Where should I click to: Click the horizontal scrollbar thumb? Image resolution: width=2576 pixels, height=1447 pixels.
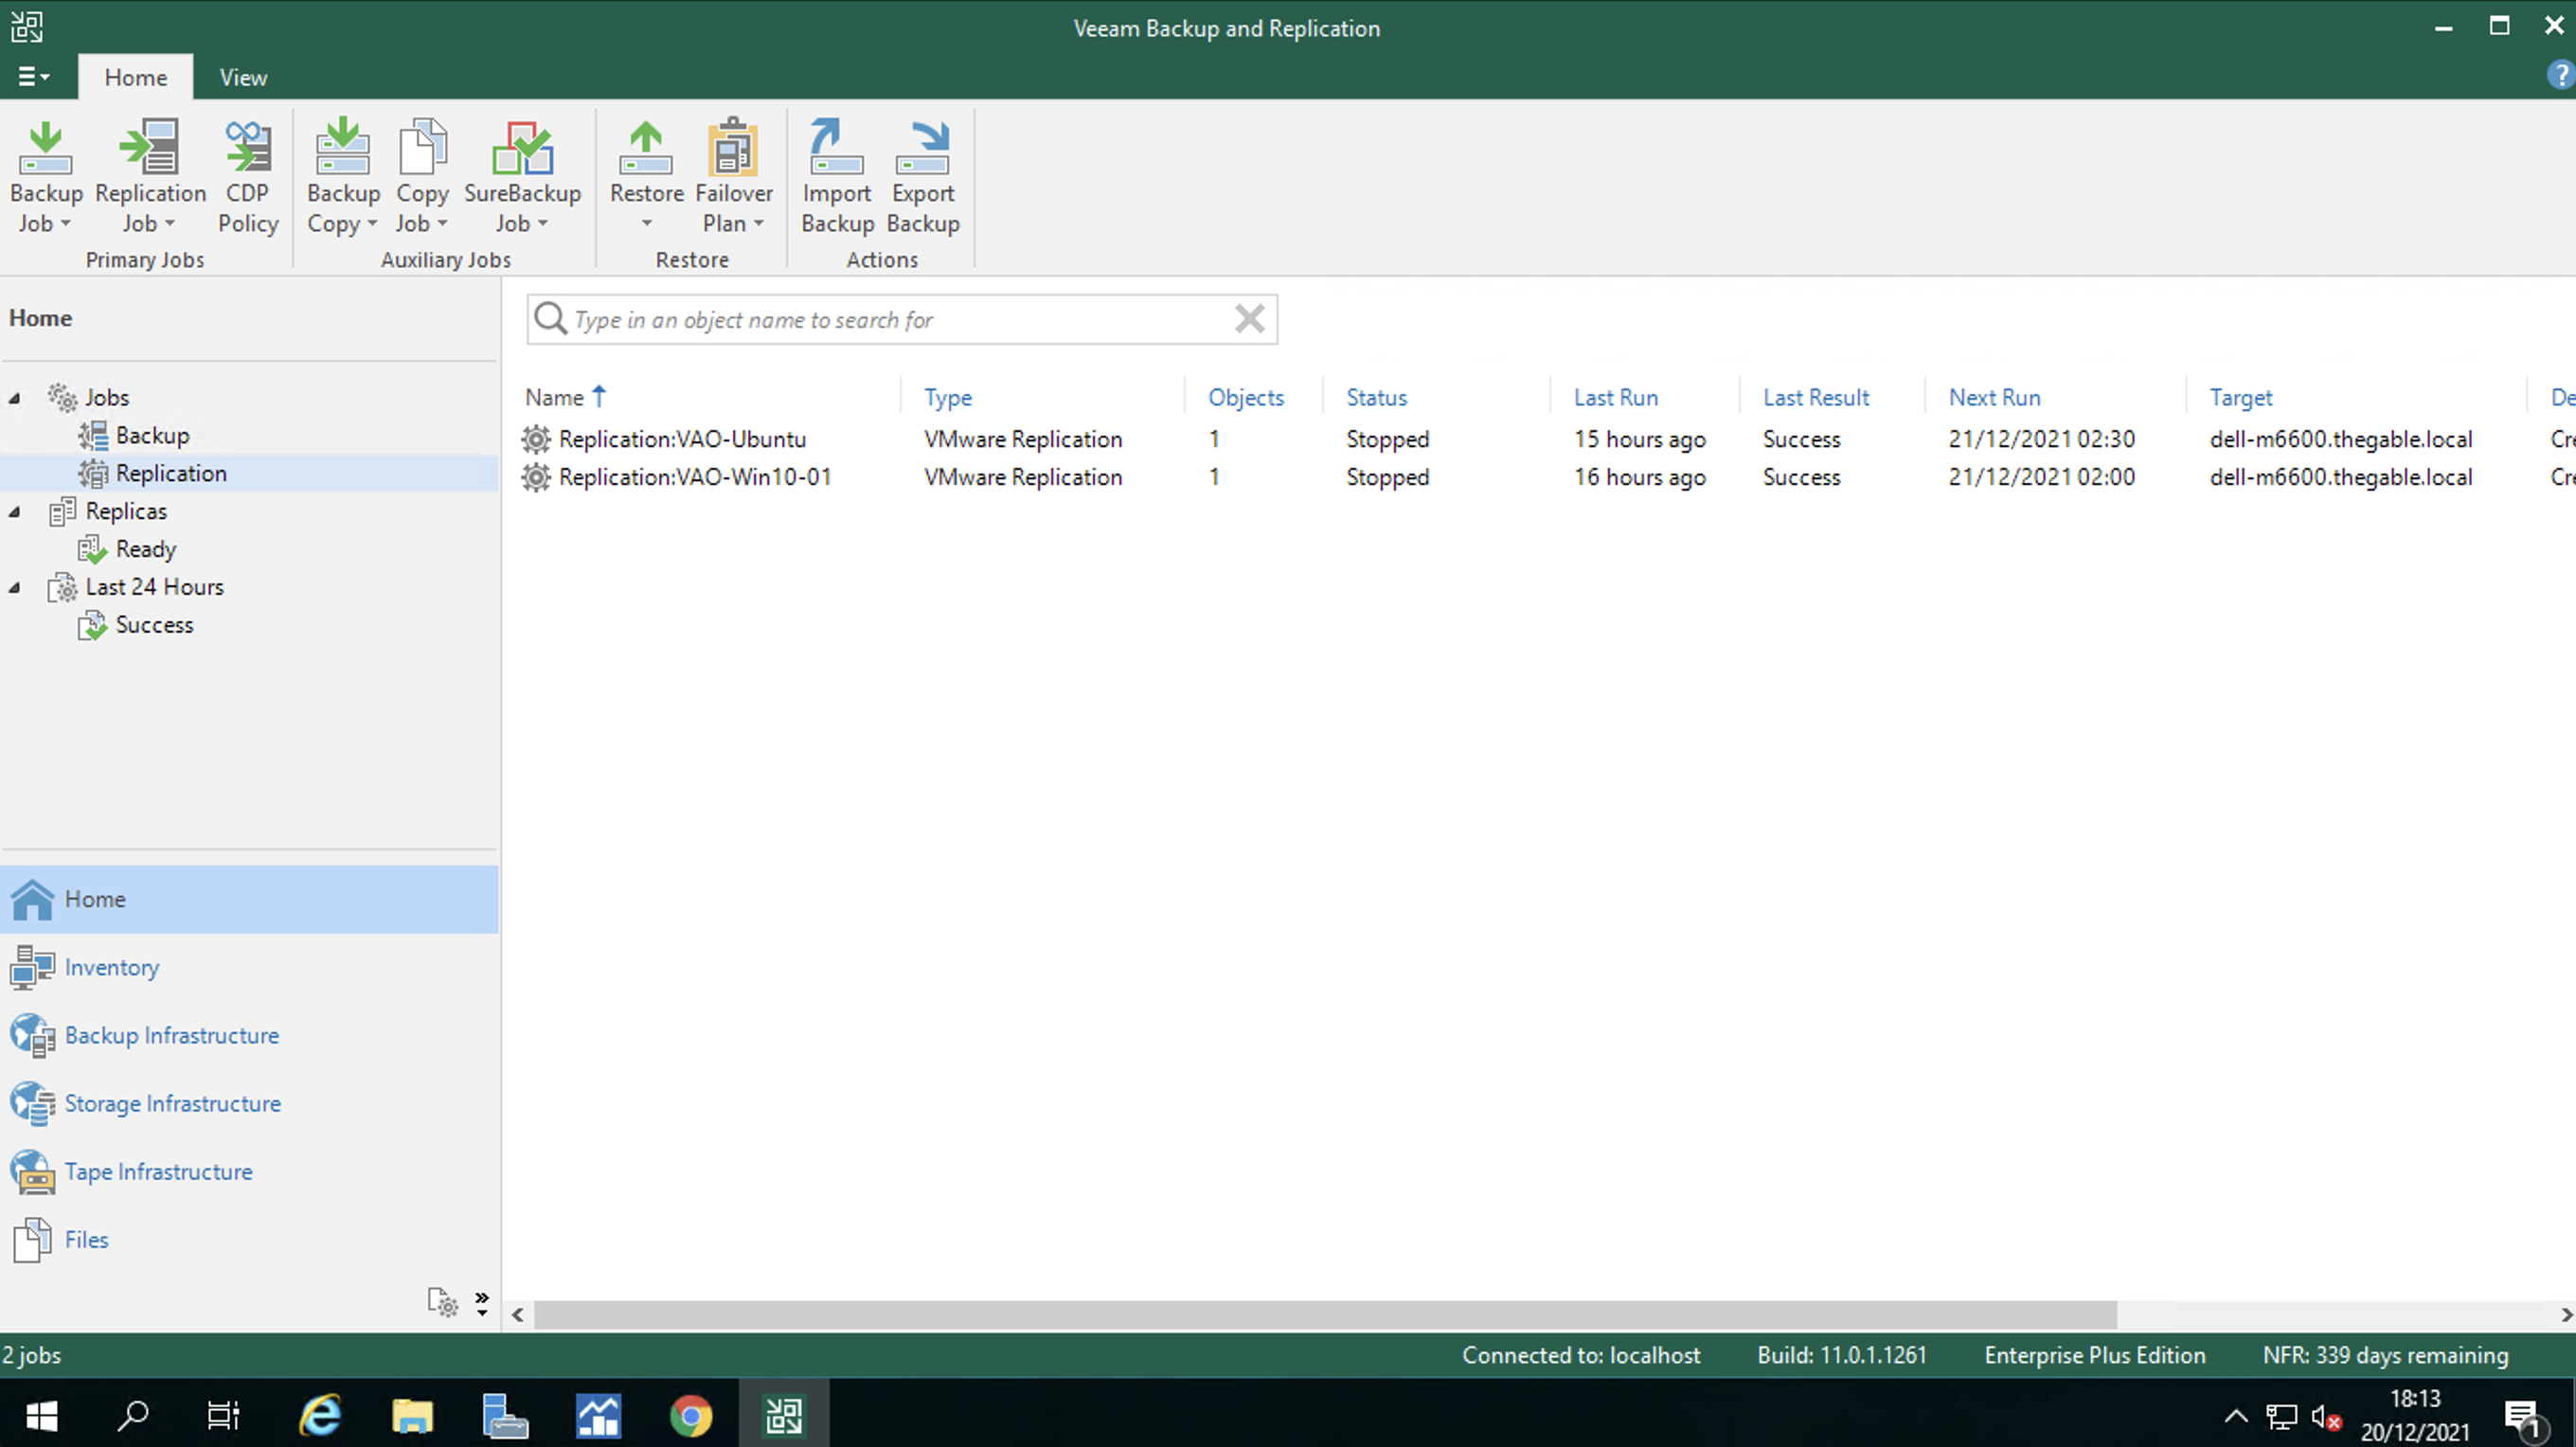point(1325,1314)
